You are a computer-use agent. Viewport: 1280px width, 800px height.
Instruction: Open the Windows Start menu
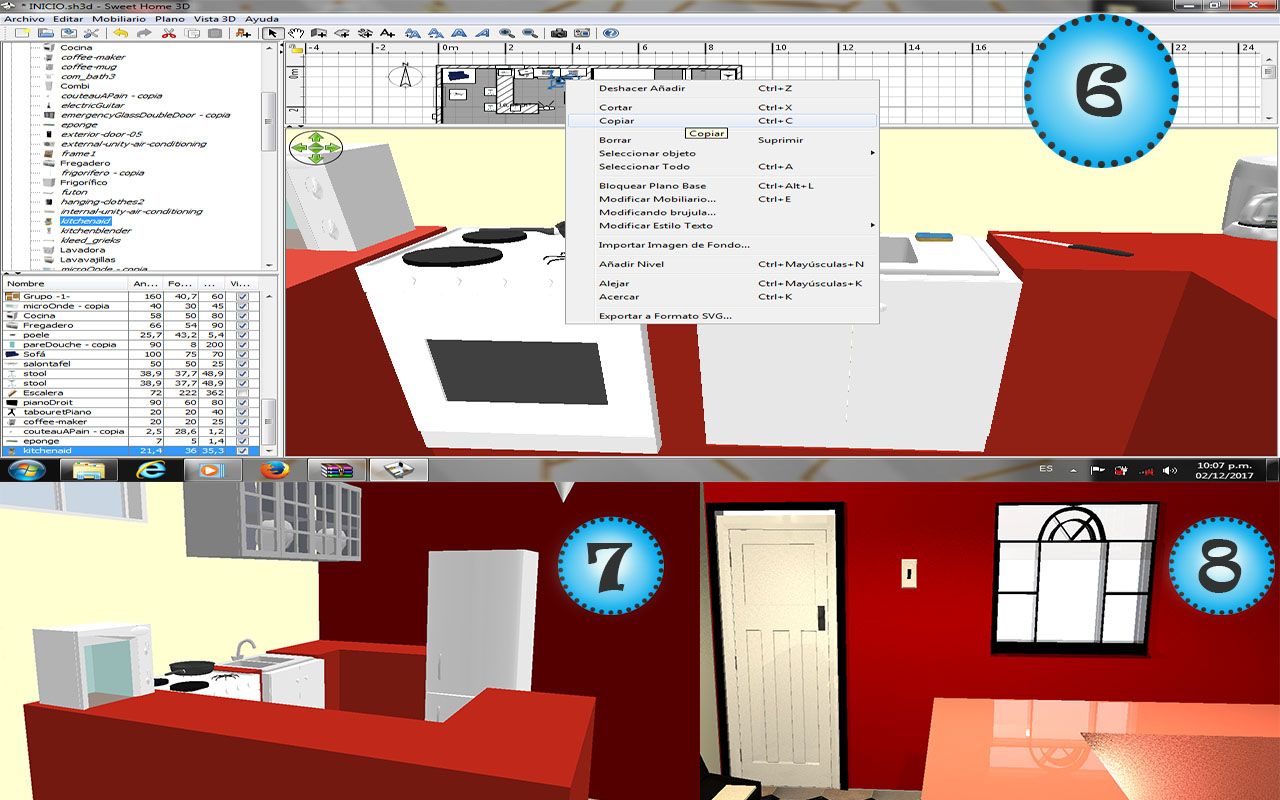25,470
